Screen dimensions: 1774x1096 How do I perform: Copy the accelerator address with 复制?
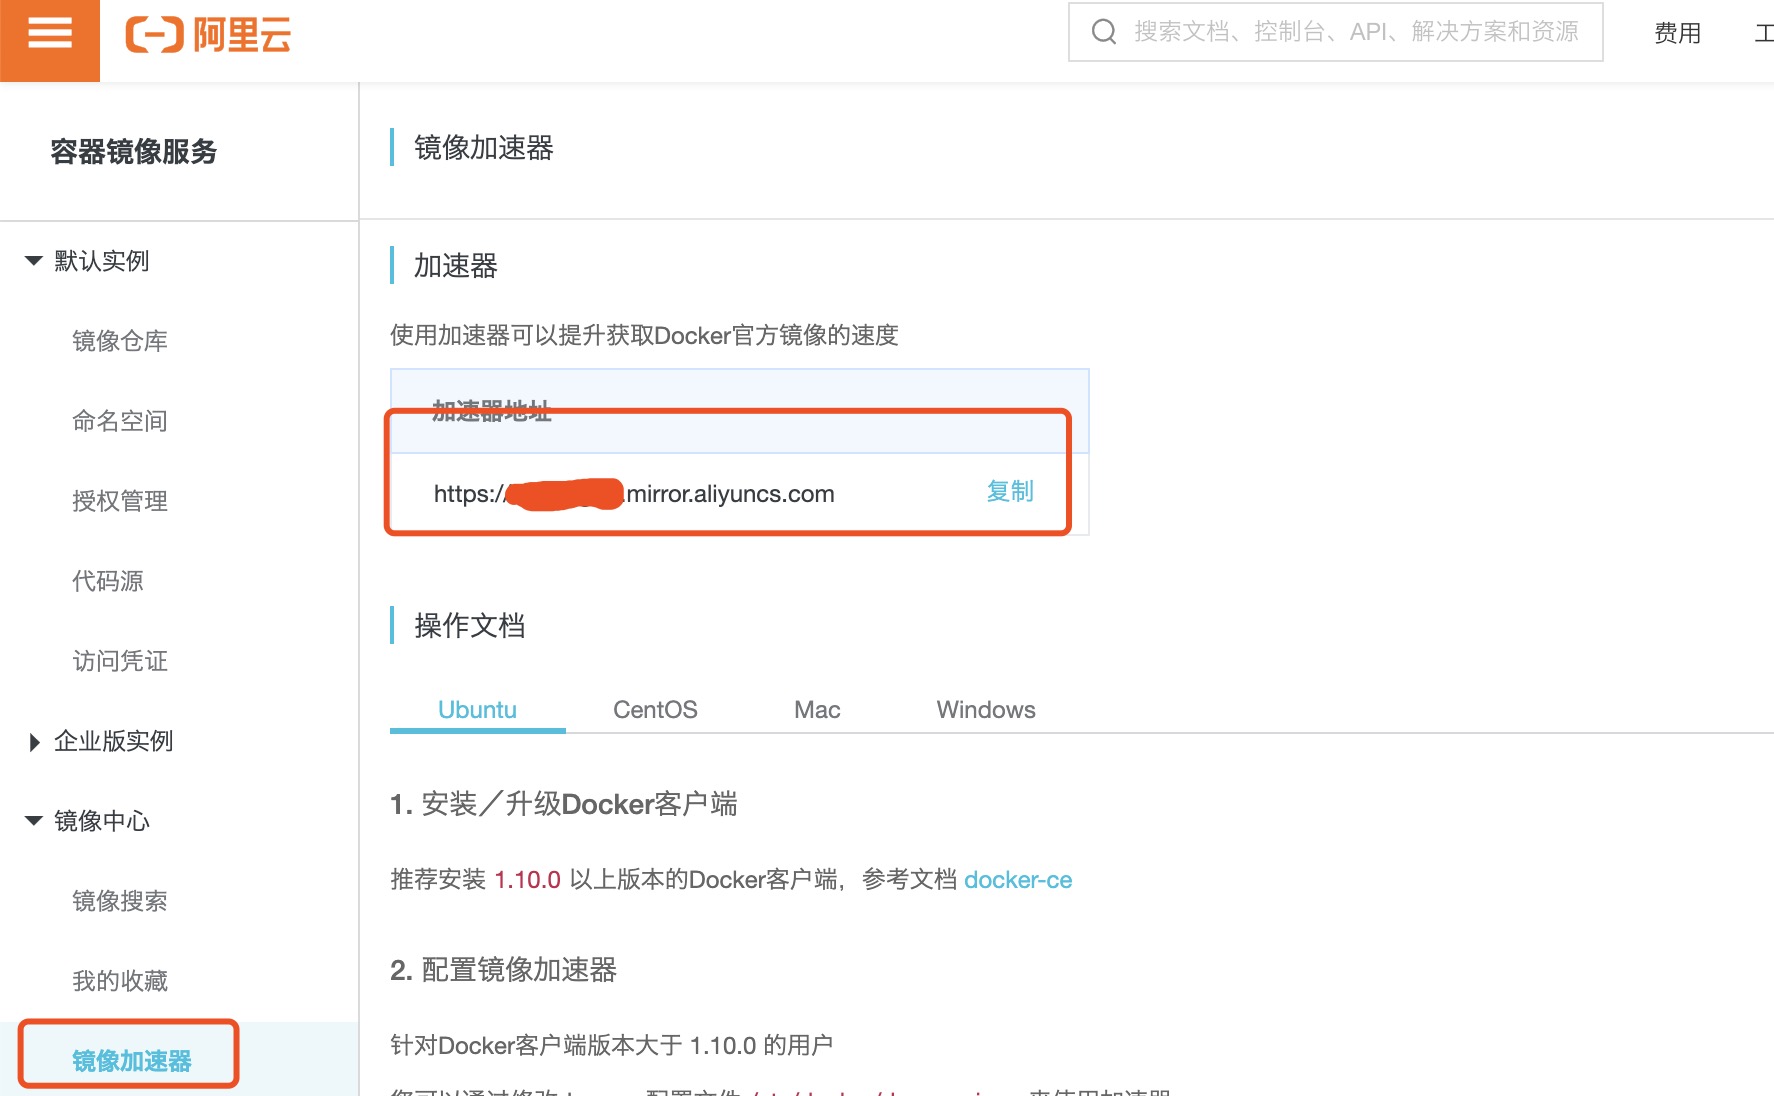[x=1008, y=491]
